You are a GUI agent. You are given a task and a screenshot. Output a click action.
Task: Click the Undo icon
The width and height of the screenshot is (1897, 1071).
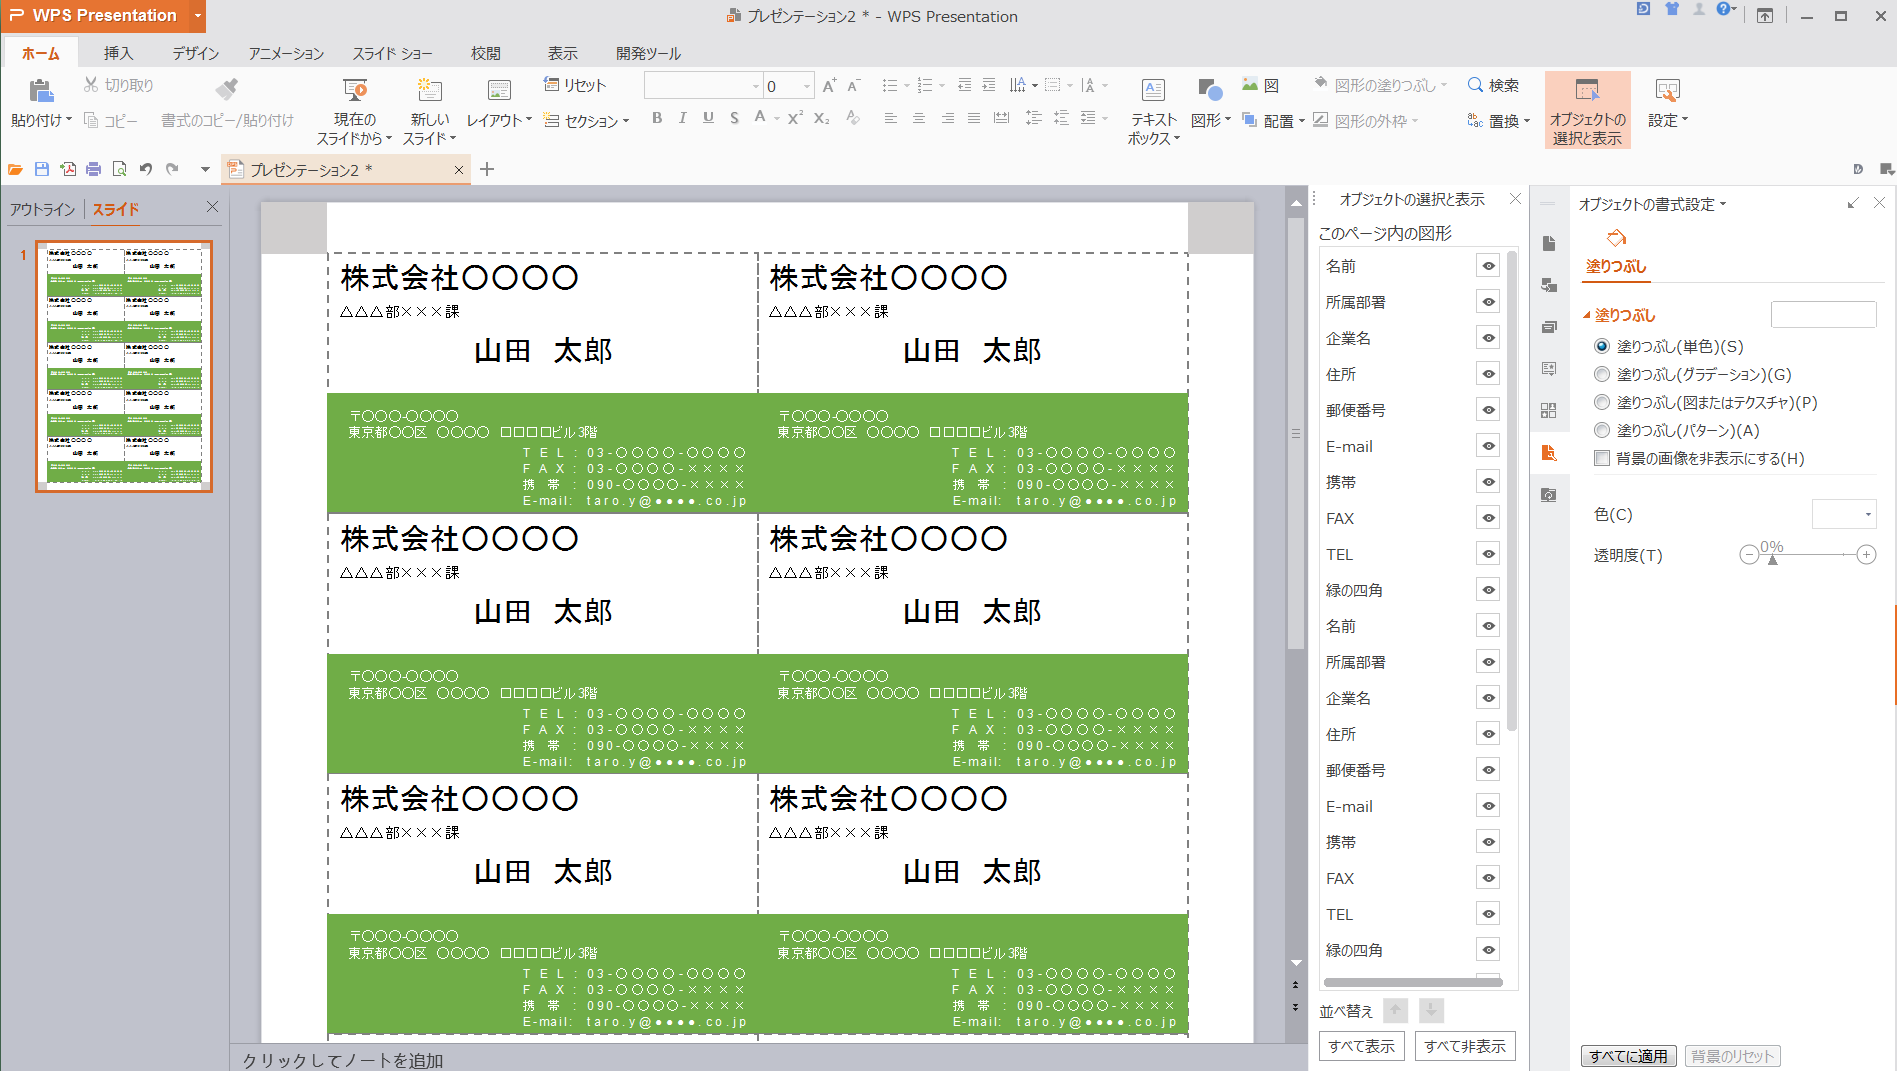146,169
